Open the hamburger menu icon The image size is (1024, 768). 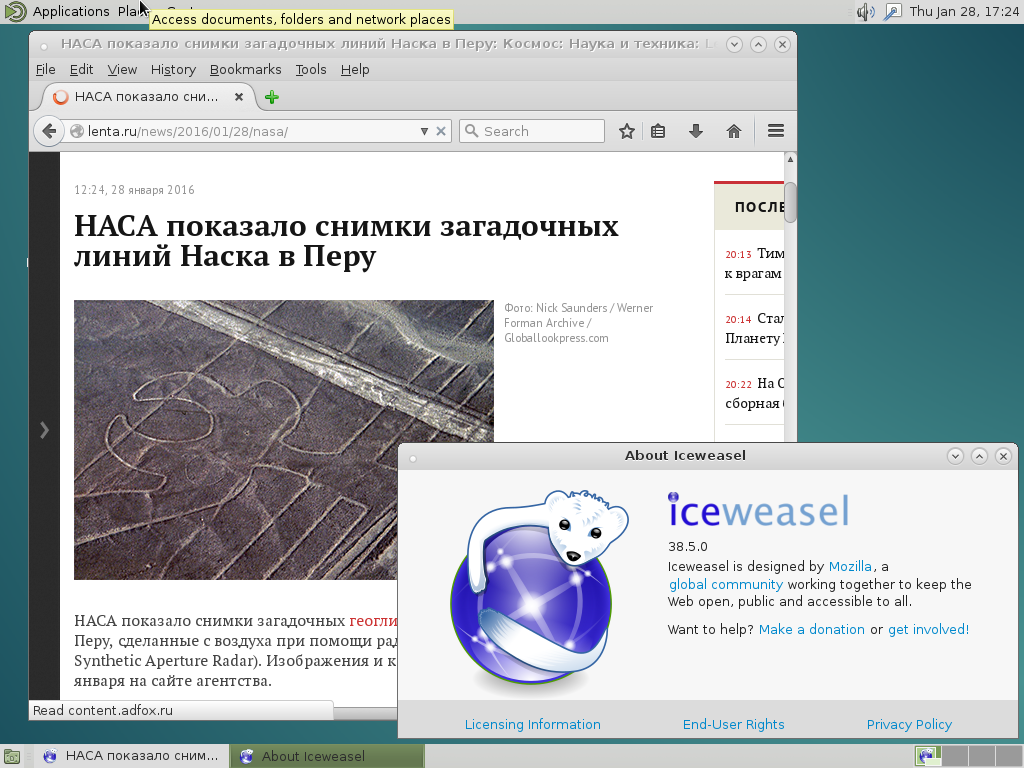(x=775, y=131)
